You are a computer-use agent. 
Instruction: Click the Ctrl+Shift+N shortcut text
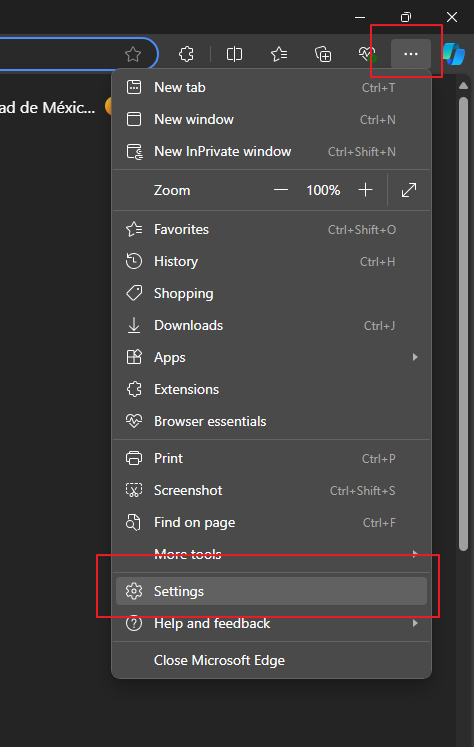362,151
